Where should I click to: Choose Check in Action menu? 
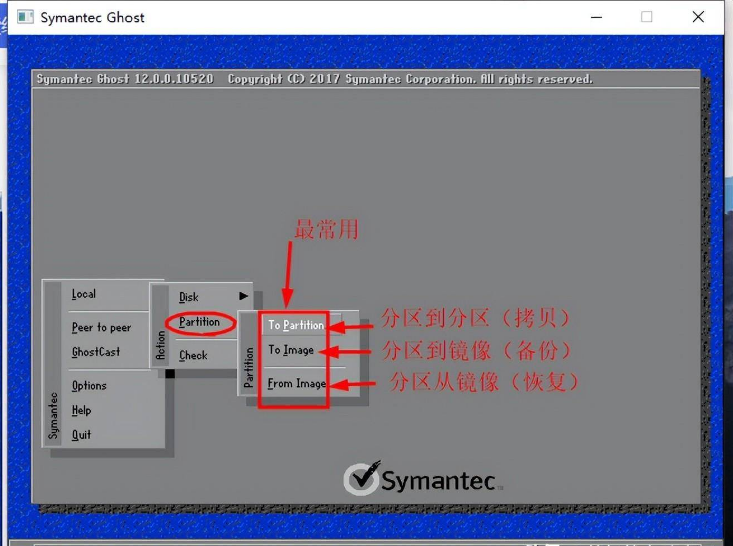pos(194,355)
